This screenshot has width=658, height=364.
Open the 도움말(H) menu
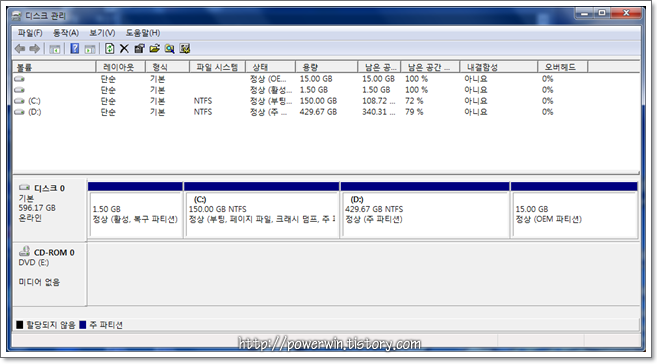(x=143, y=33)
